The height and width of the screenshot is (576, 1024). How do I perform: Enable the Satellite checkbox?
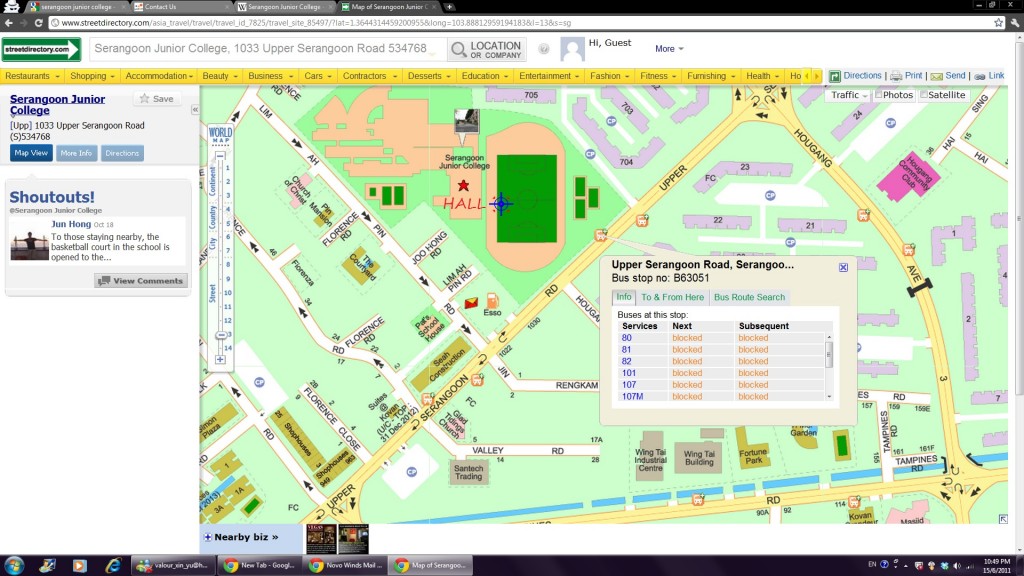[924, 95]
